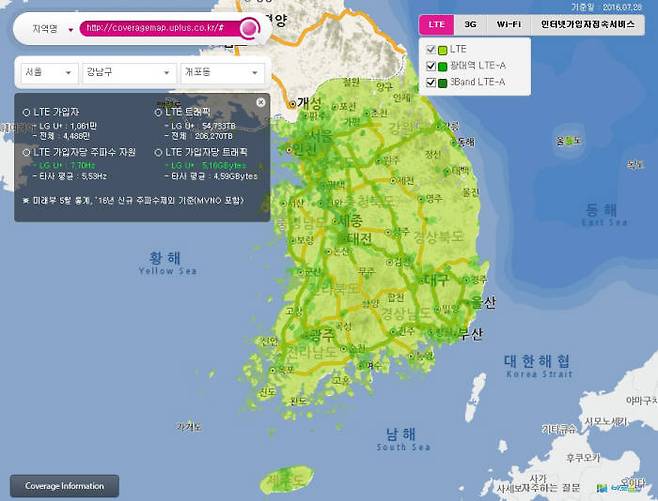
Task: Select LTE 가입자당 트래픽 option
Action: click(x=158, y=152)
